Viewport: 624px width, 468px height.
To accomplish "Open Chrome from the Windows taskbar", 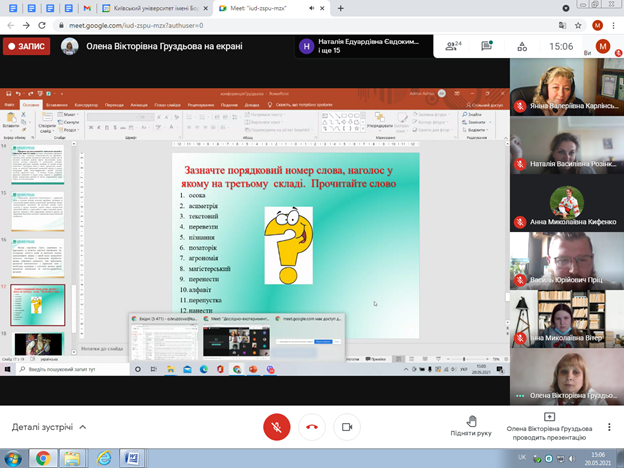I will (x=42, y=458).
